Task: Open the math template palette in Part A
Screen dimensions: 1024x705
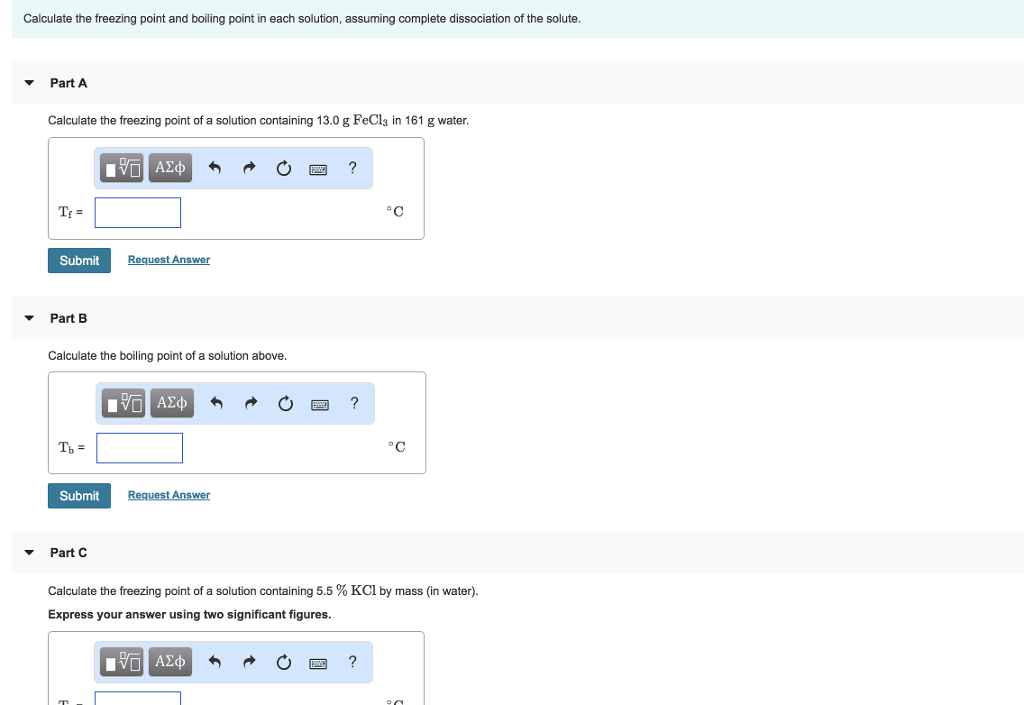Action: (120, 167)
